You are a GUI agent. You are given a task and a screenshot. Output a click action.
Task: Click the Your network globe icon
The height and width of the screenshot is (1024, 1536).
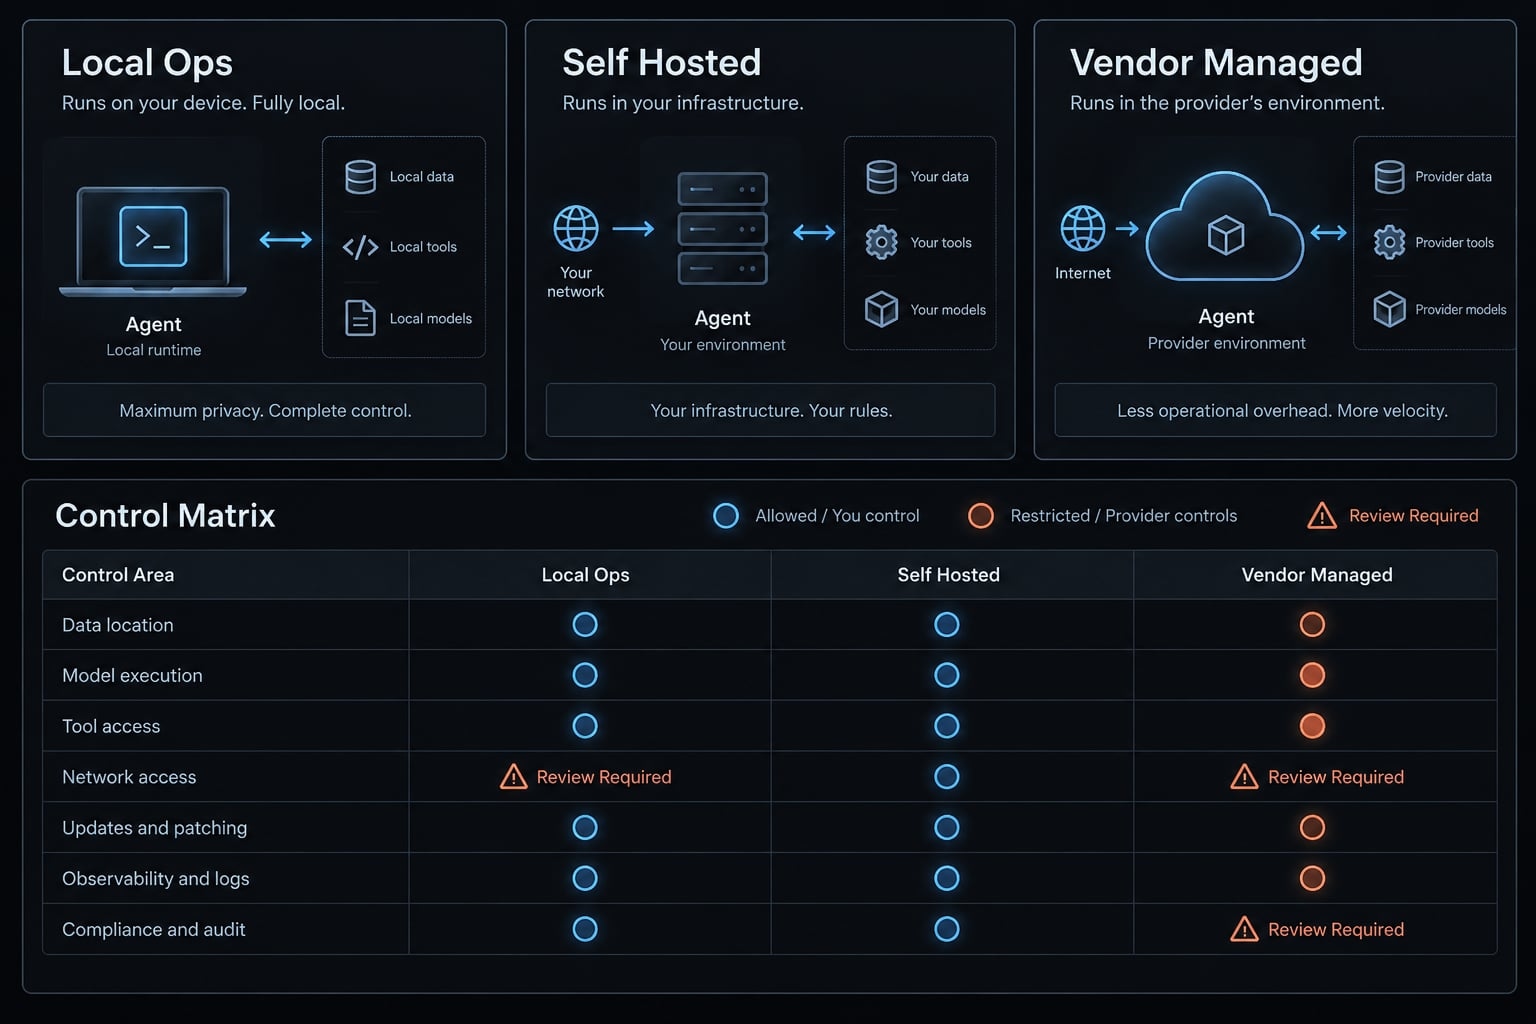pyautogui.click(x=576, y=229)
